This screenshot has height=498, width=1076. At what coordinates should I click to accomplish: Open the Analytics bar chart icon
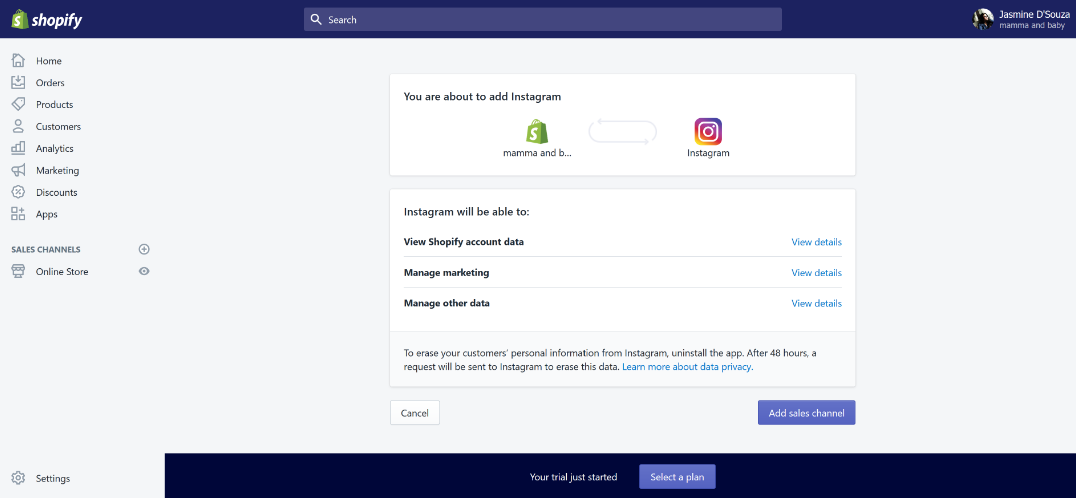[19, 148]
